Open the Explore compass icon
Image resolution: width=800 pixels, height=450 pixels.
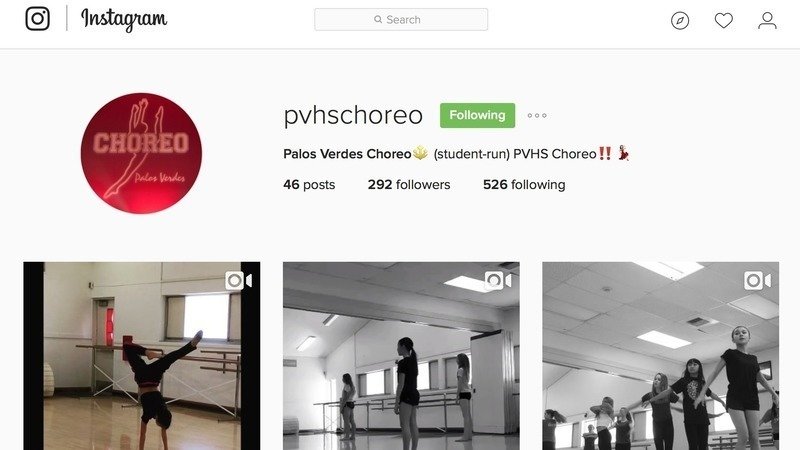pyautogui.click(x=680, y=20)
